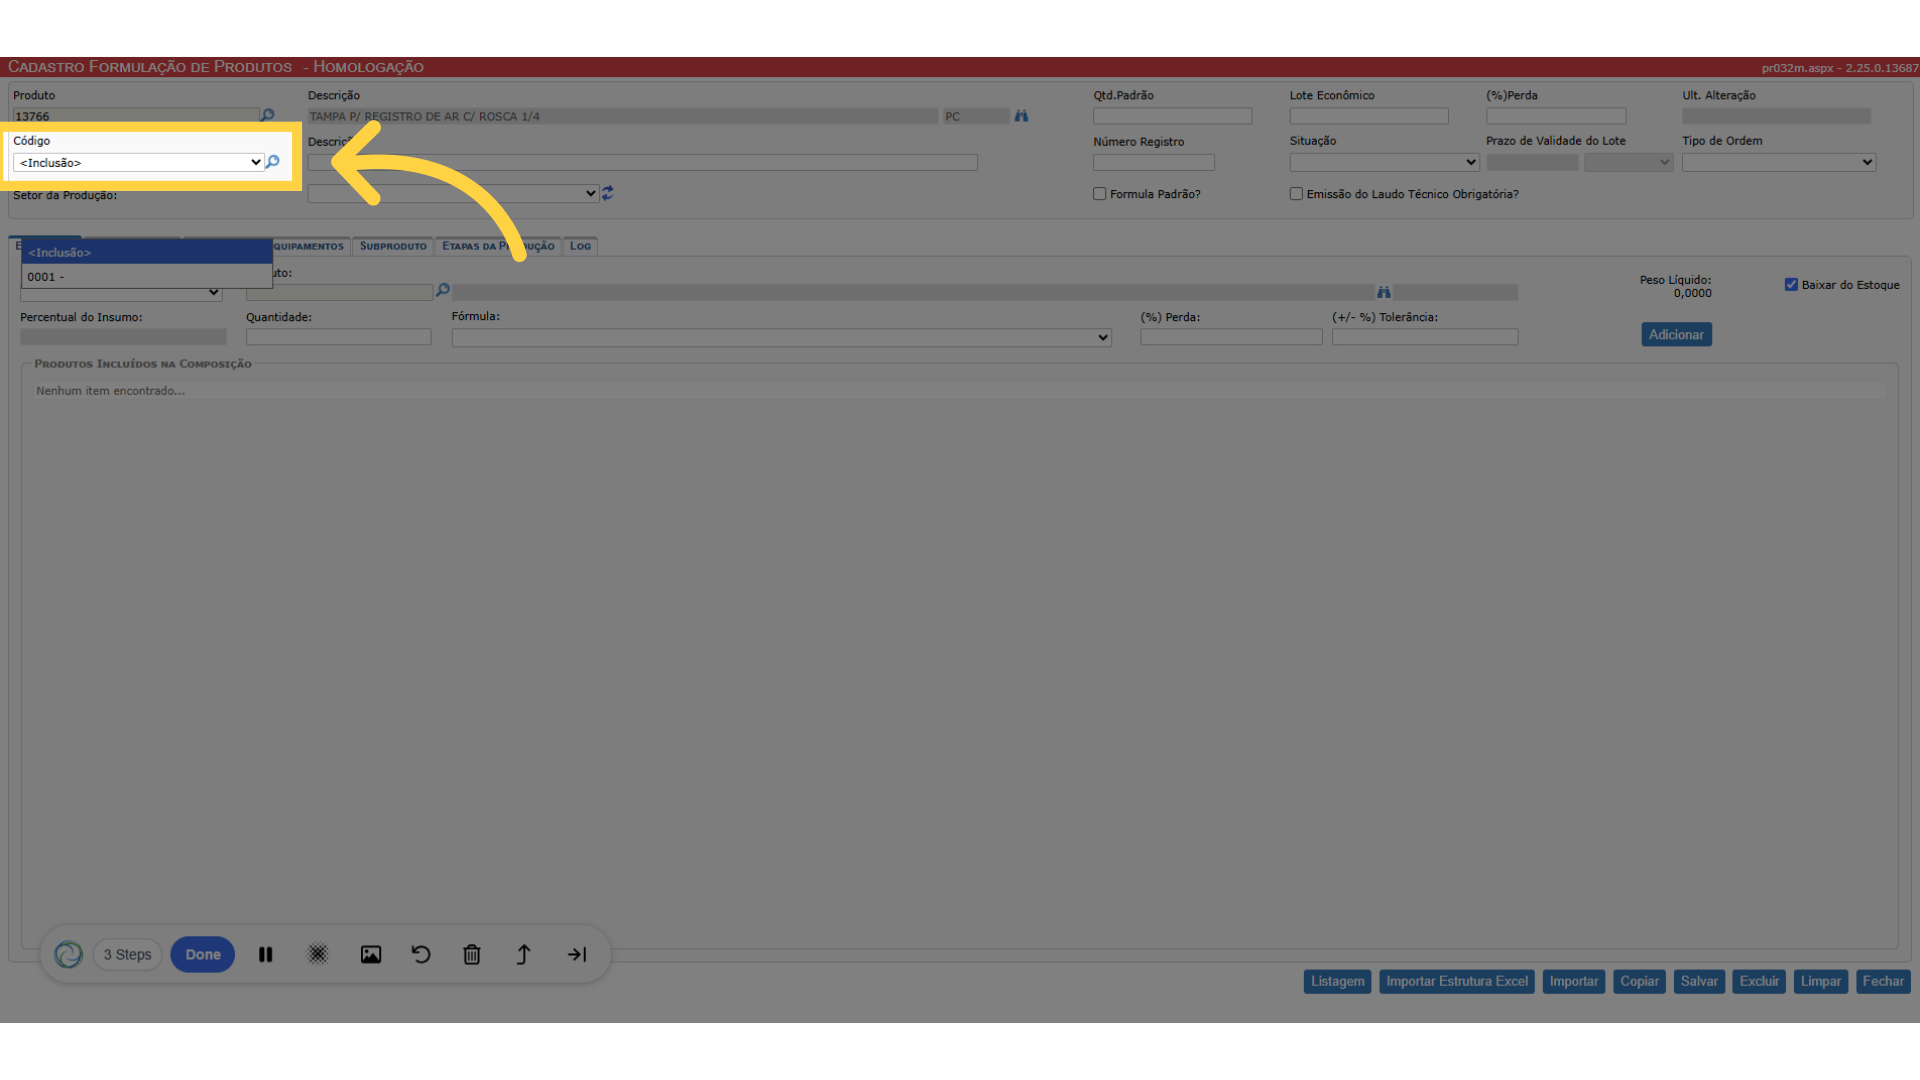Click the binoculars icon after the PC unit field
The image size is (1920, 1080).
[1021, 116]
